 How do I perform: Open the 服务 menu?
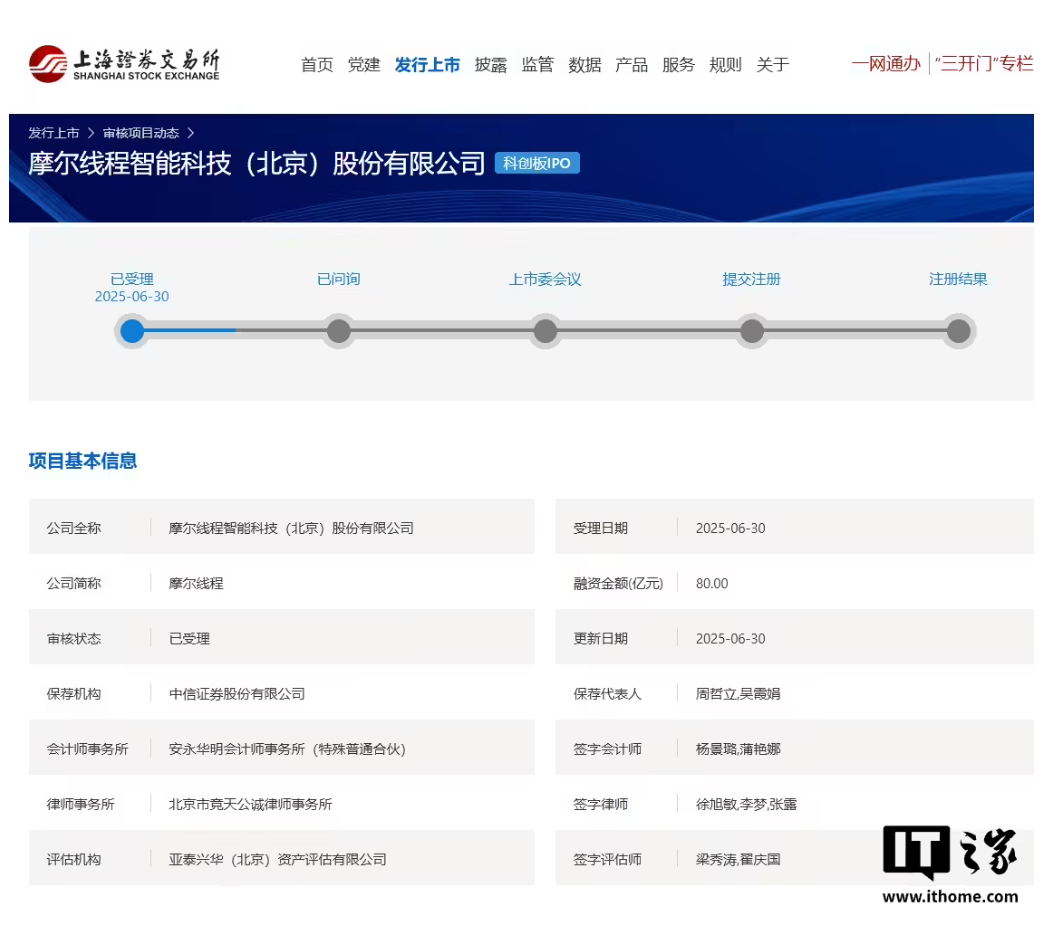pos(678,65)
